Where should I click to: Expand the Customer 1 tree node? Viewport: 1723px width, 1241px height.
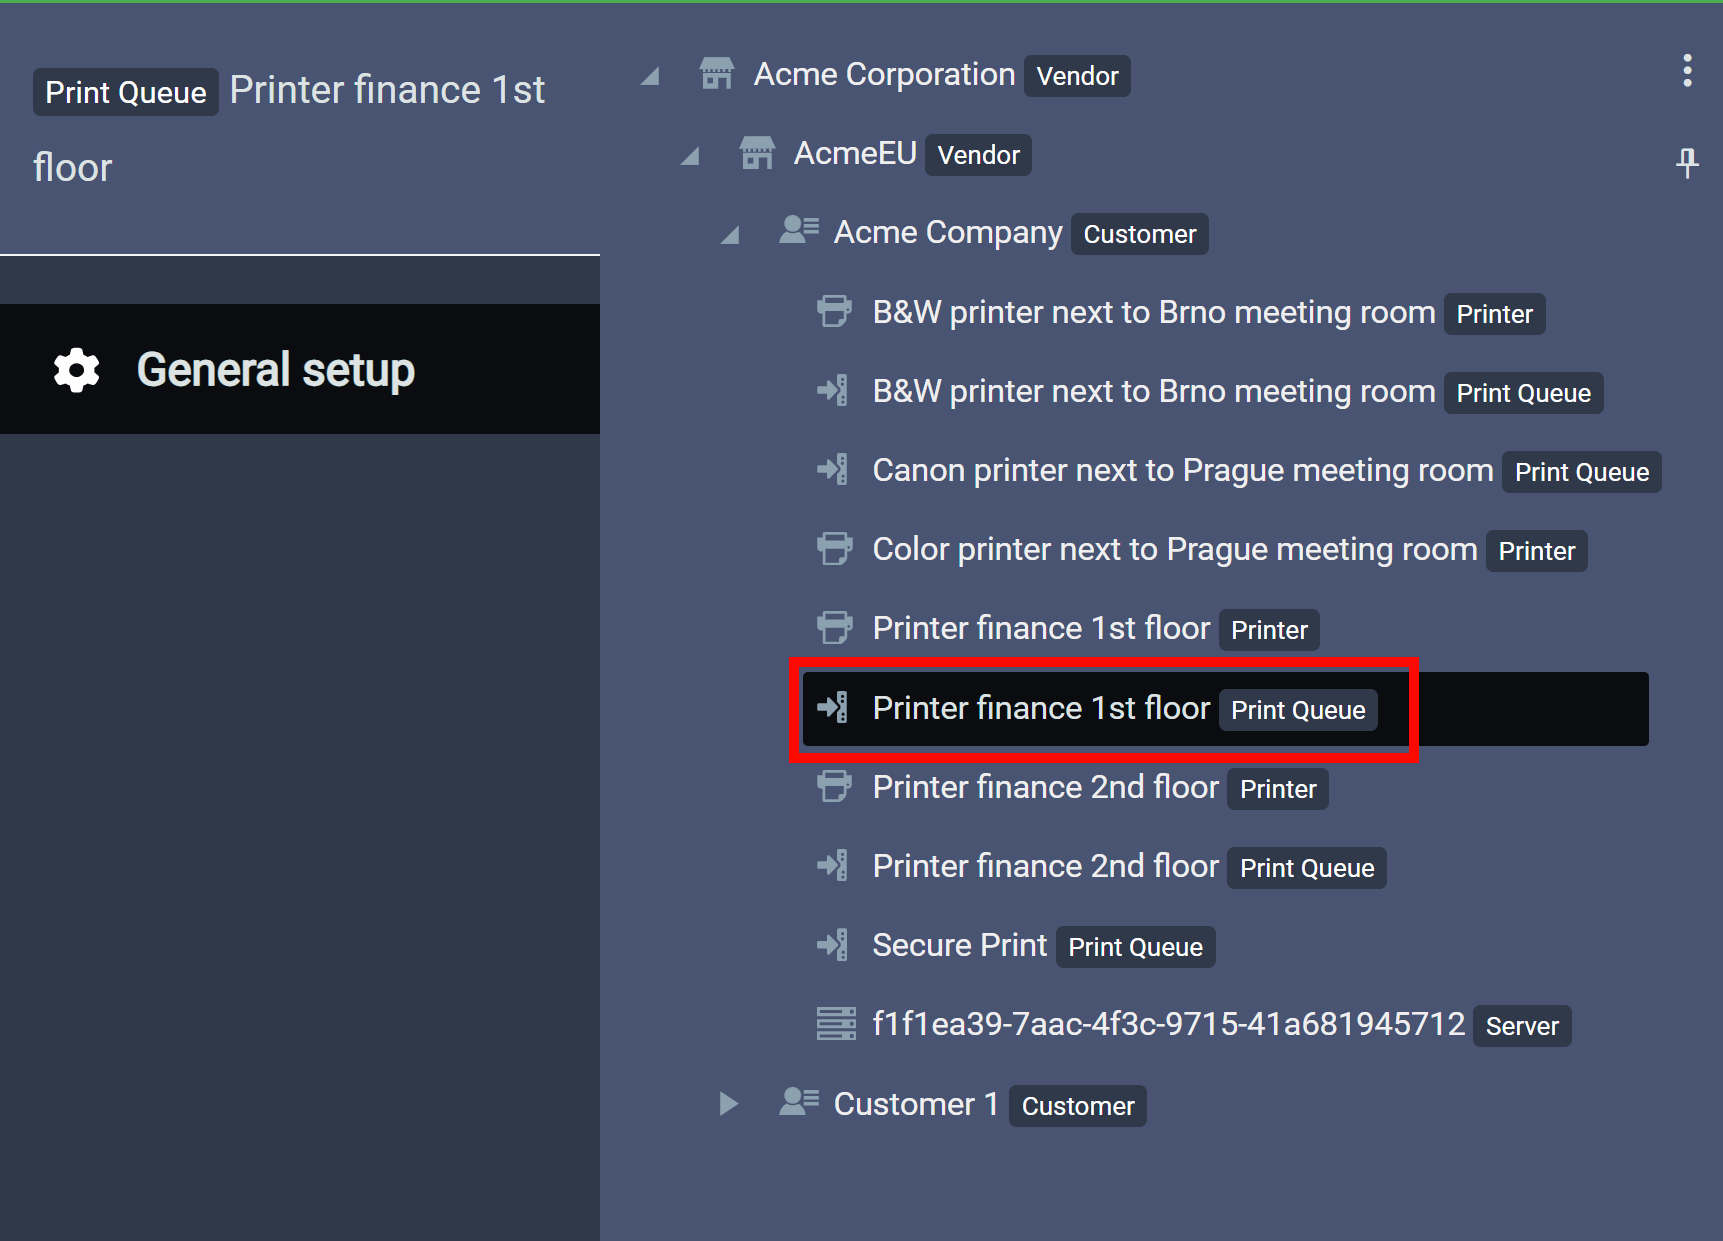[x=729, y=1104]
